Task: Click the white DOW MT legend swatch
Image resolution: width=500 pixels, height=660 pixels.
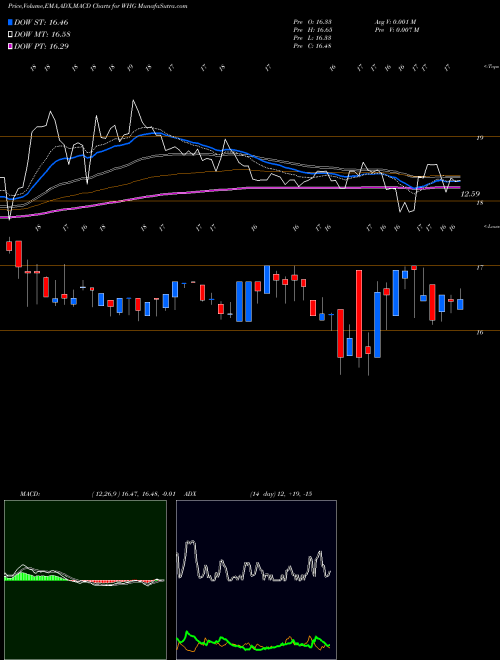Action: [10, 34]
